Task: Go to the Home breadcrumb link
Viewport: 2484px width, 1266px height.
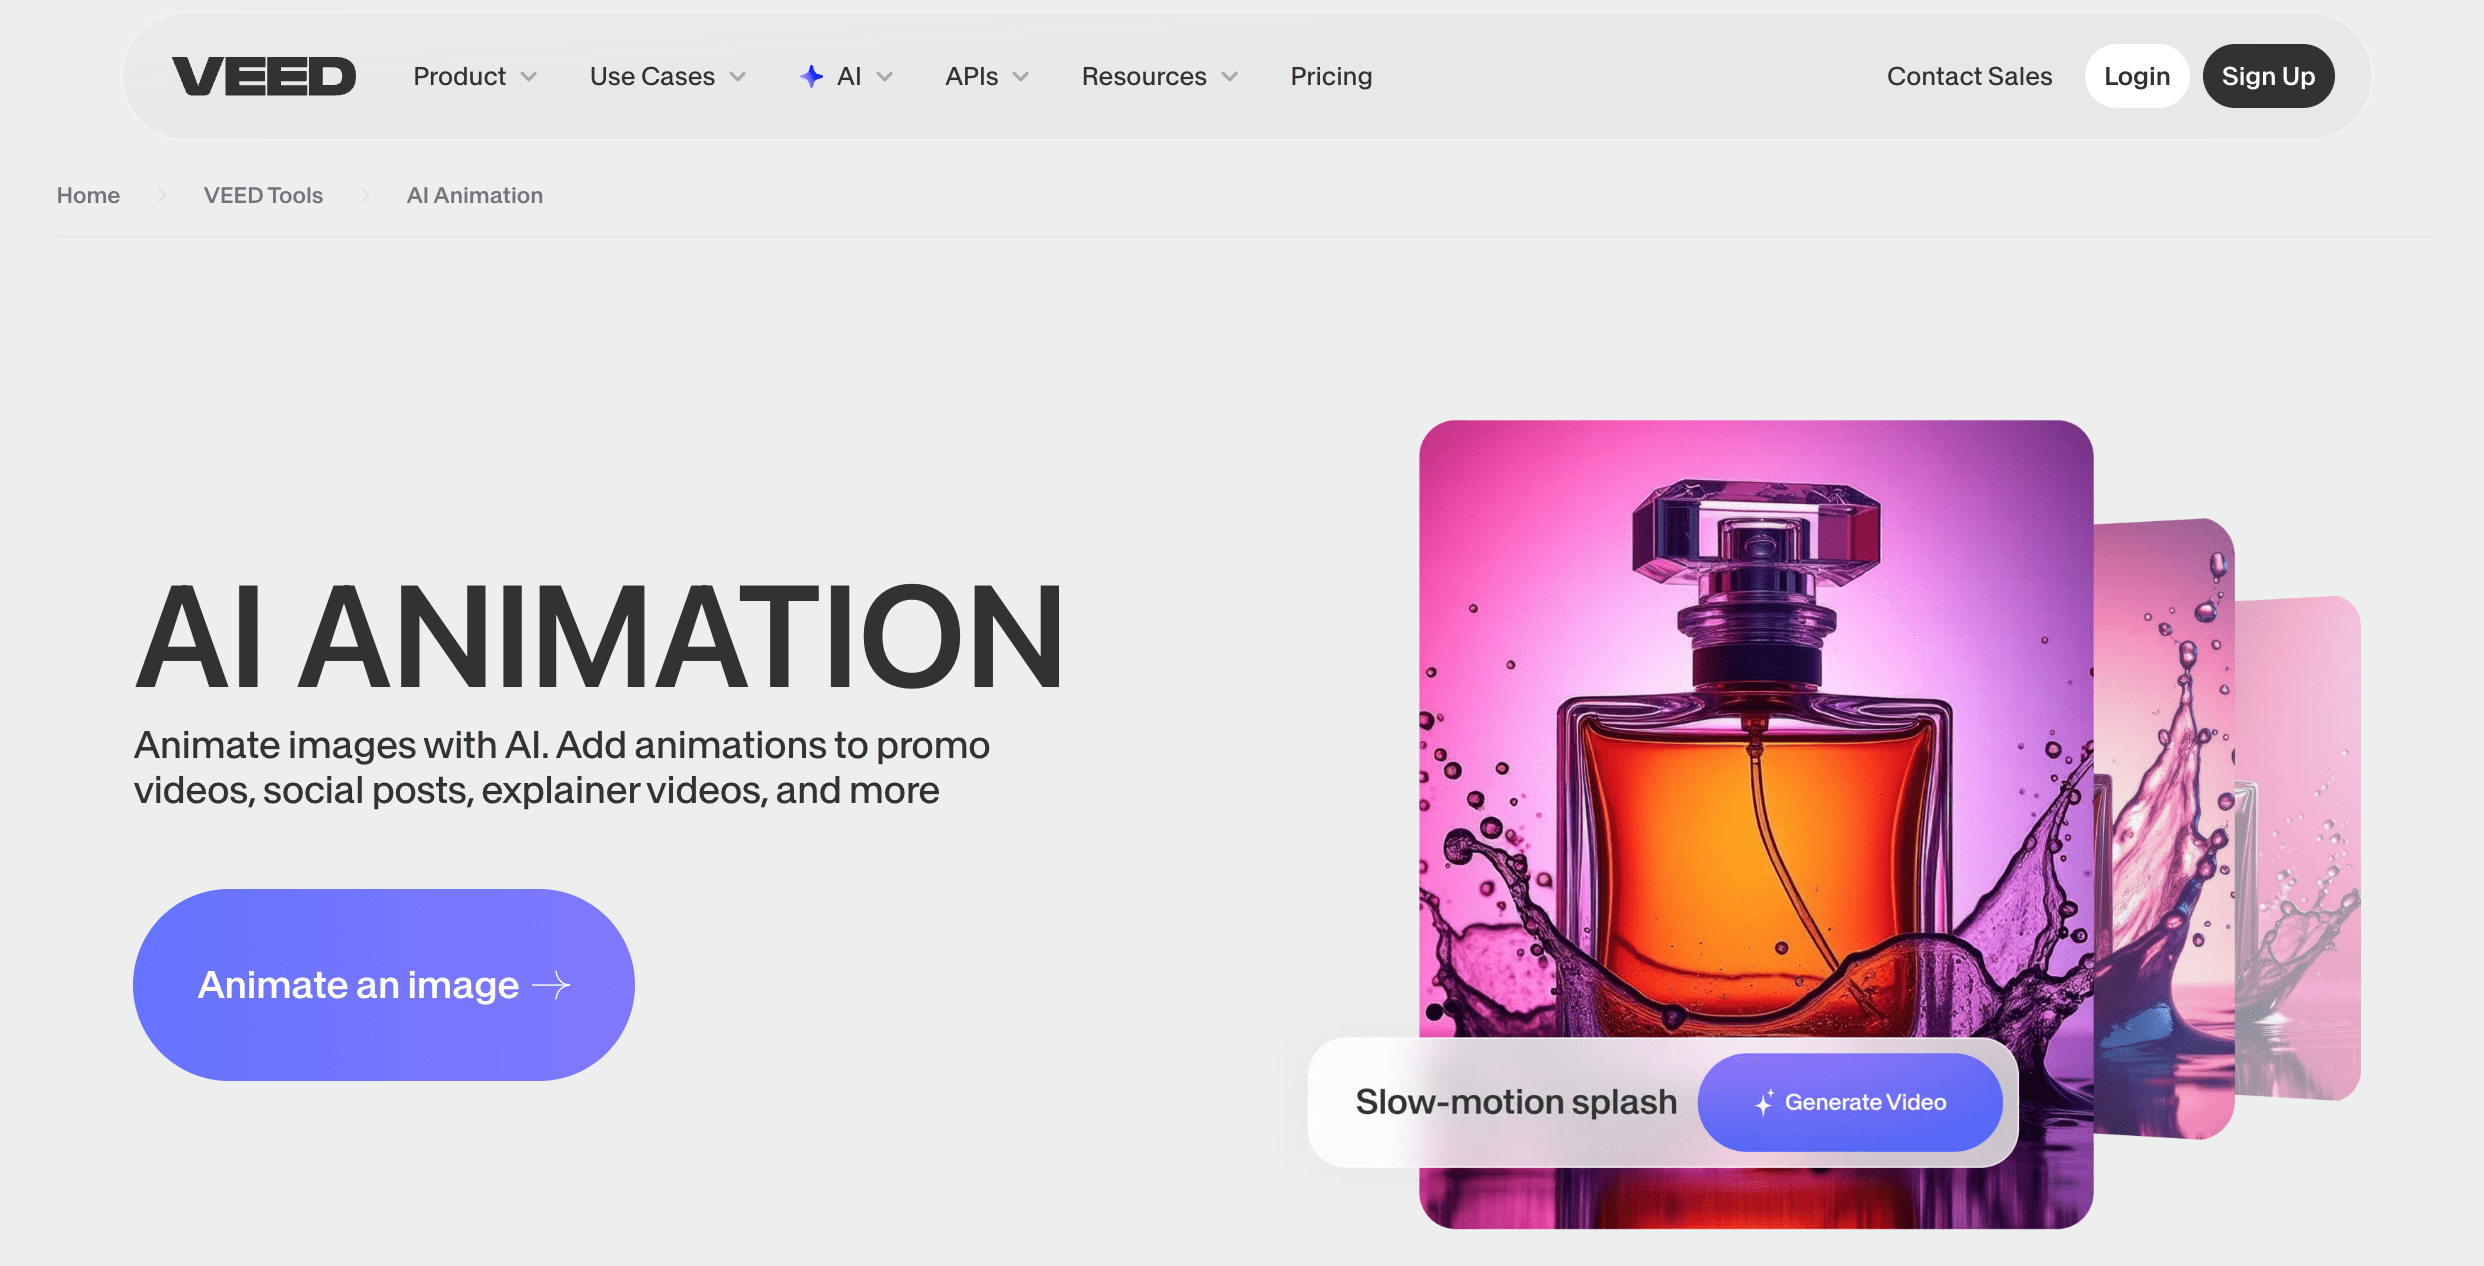Action: pyautogui.click(x=88, y=195)
